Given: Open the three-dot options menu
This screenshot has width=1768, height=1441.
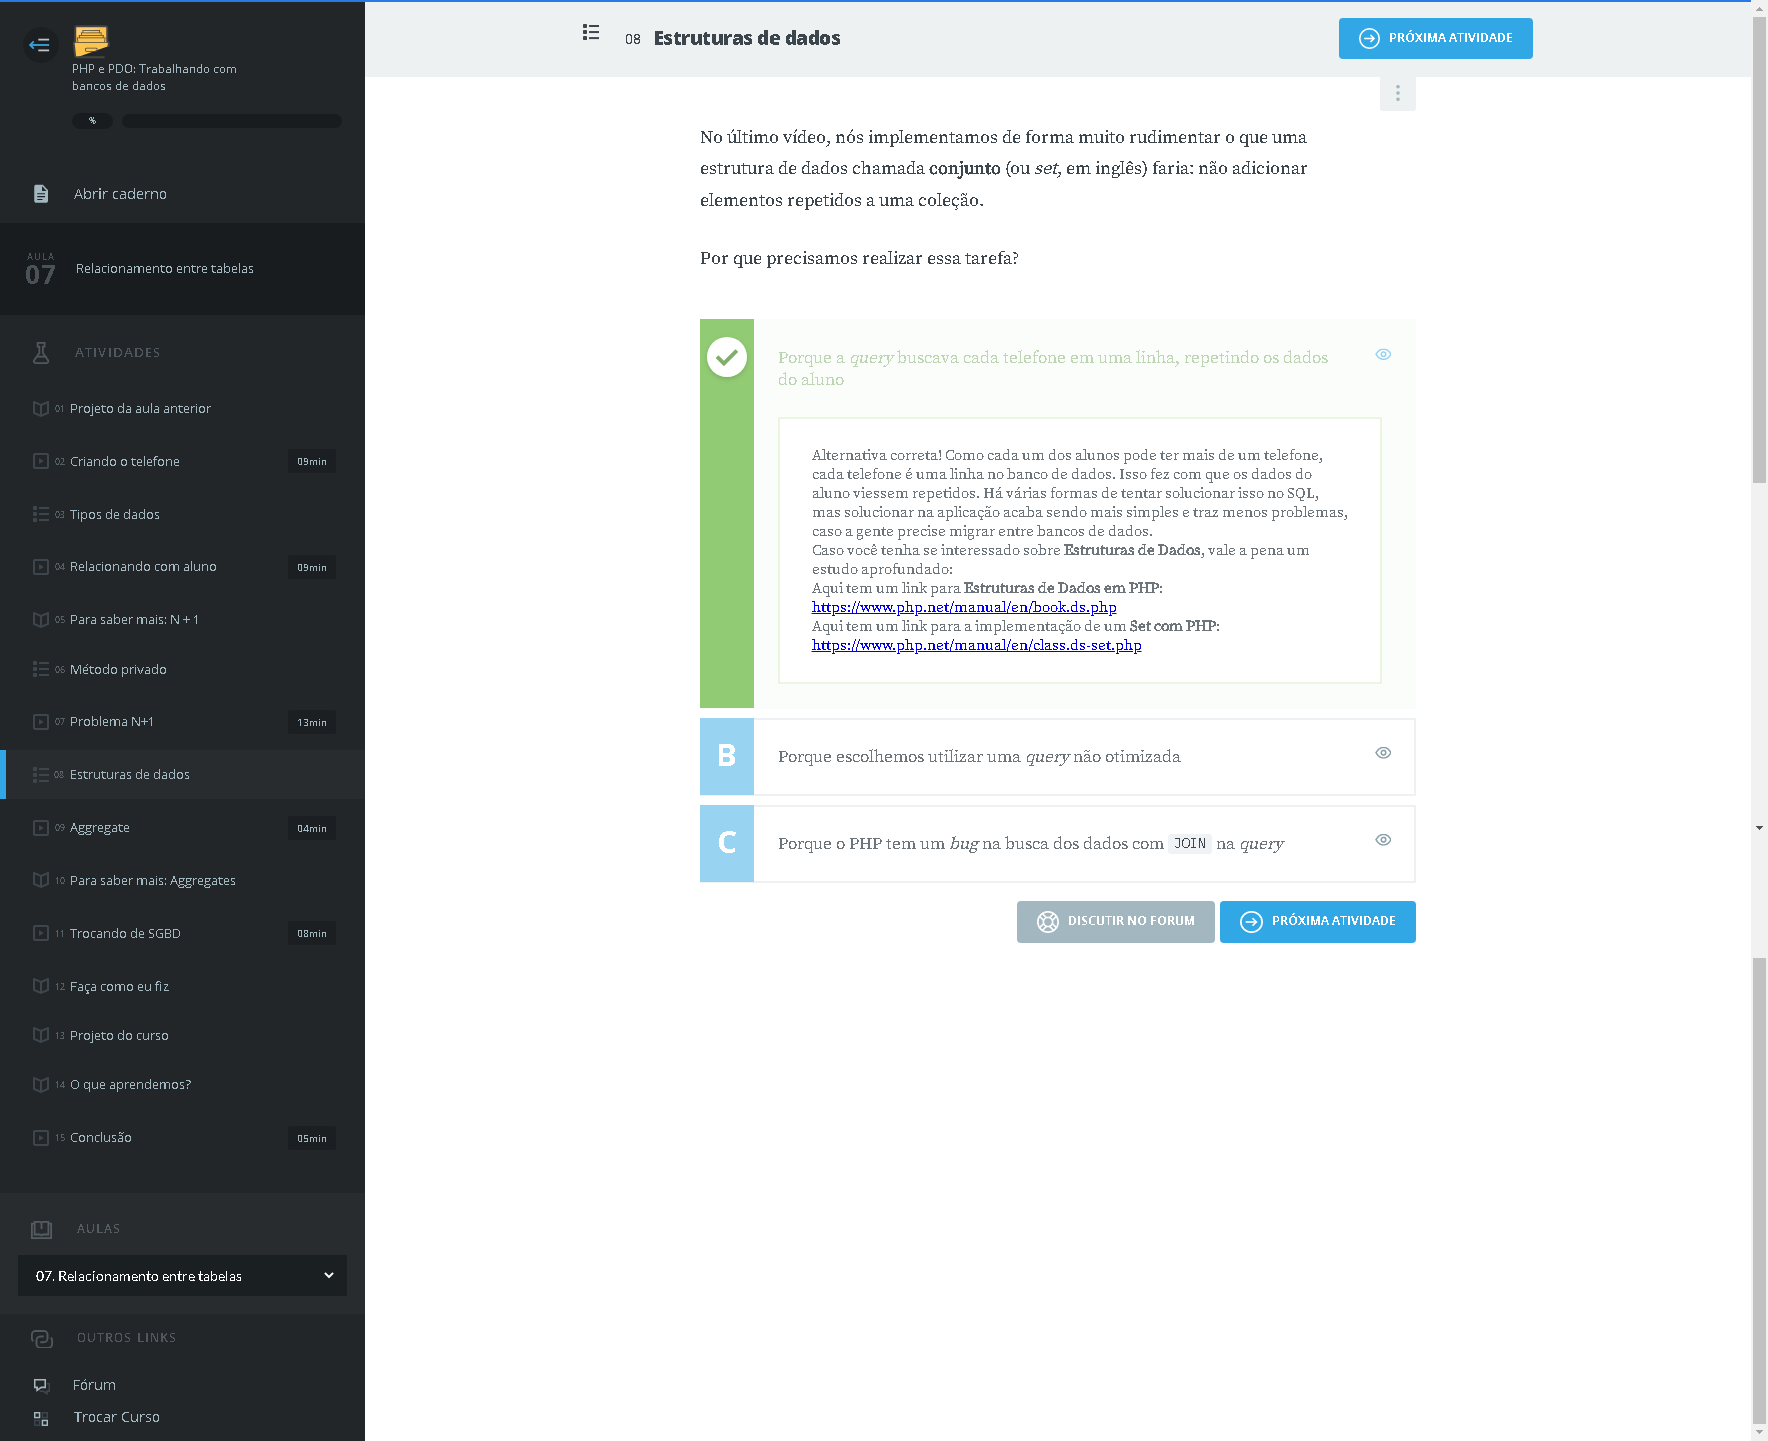Looking at the screenshot, I should [1397, 94].
